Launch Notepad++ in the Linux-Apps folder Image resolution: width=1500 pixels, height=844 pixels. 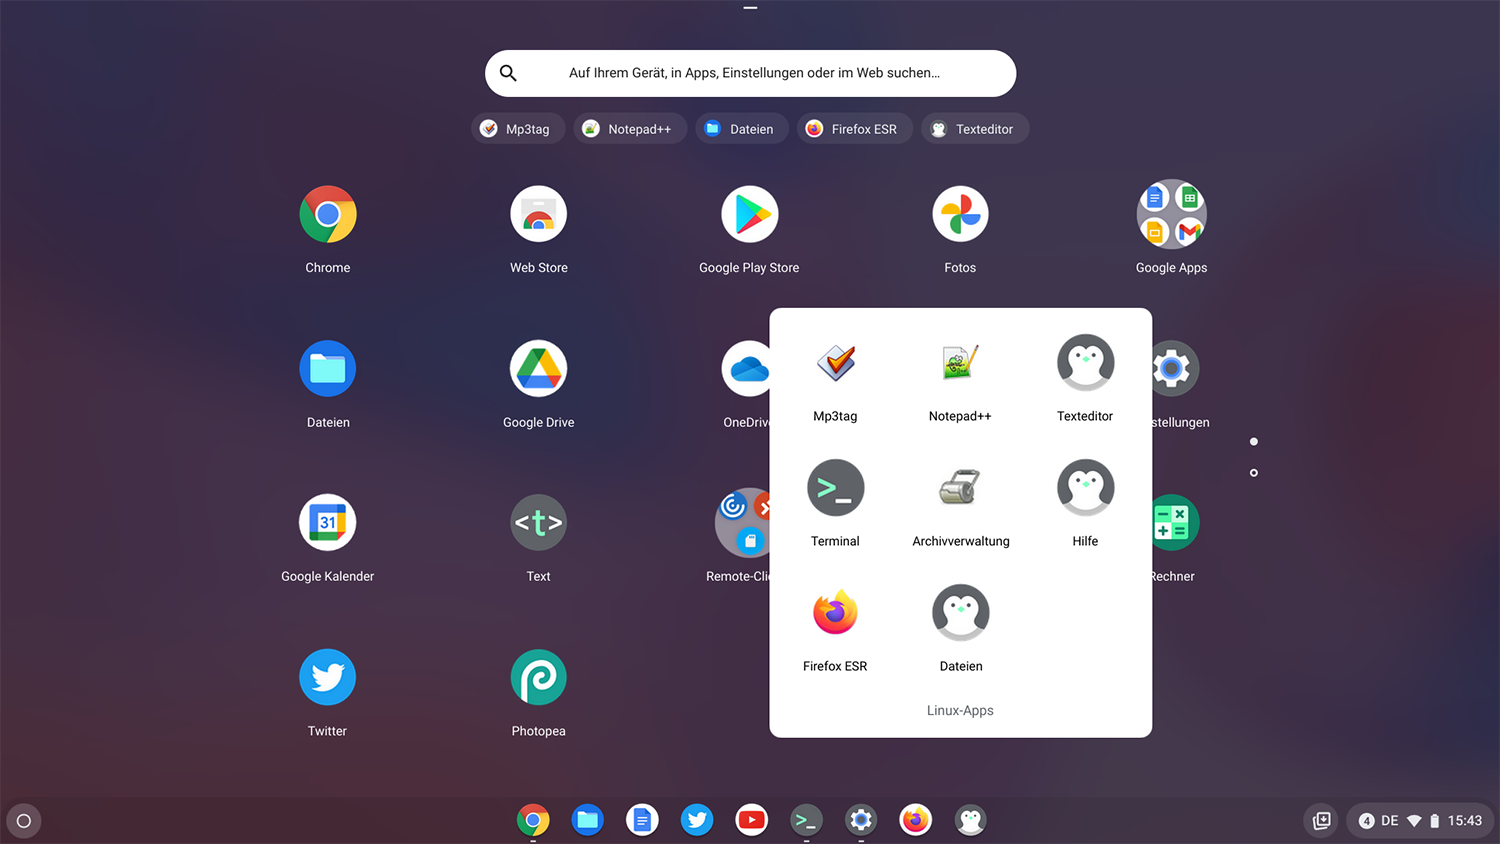[960, 362]
